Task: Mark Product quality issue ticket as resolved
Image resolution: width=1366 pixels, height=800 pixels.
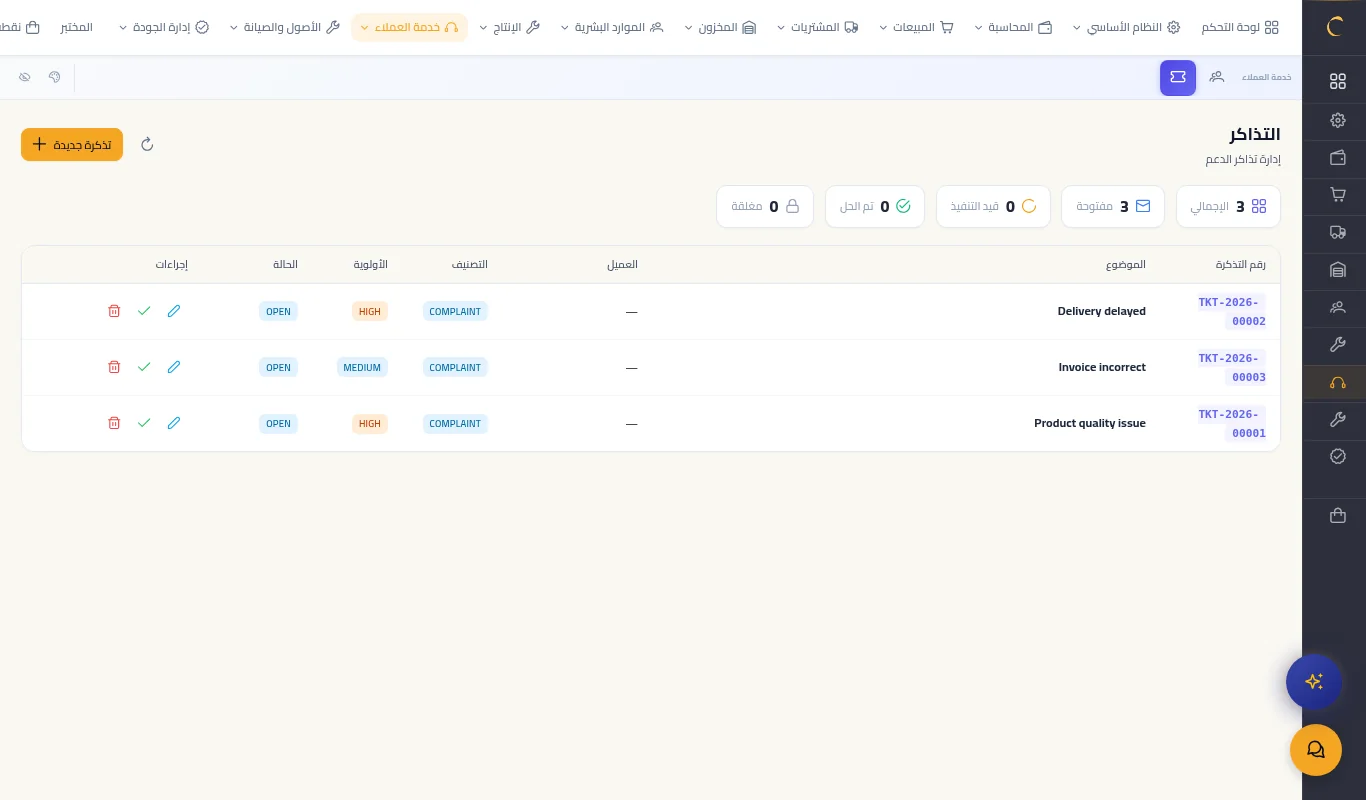Action: (x=144, y=423)
